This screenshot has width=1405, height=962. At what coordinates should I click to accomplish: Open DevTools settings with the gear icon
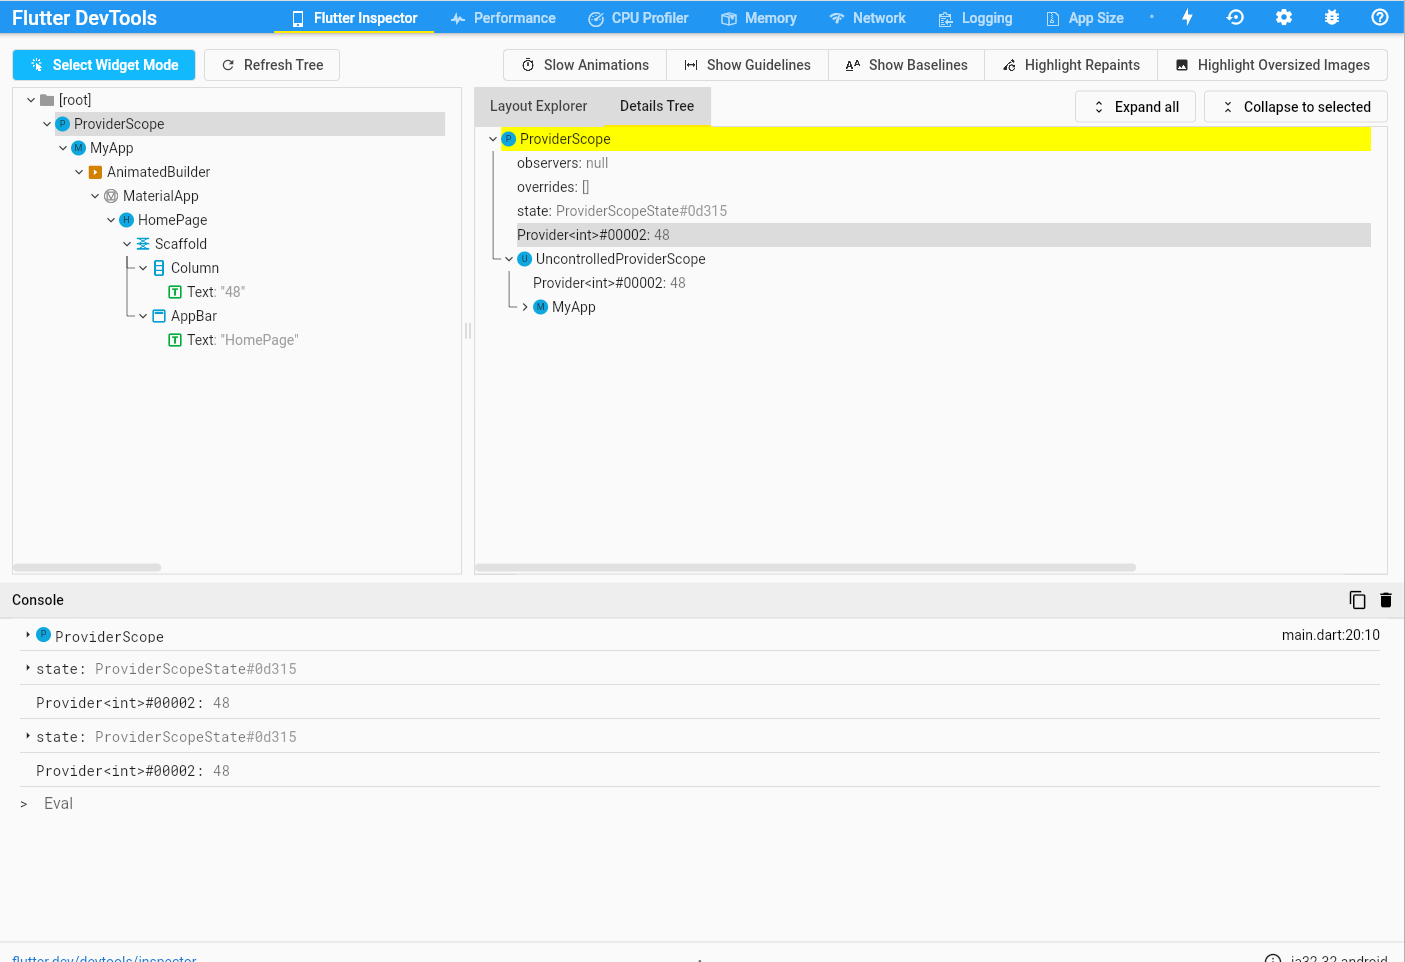pos(1283,17)
